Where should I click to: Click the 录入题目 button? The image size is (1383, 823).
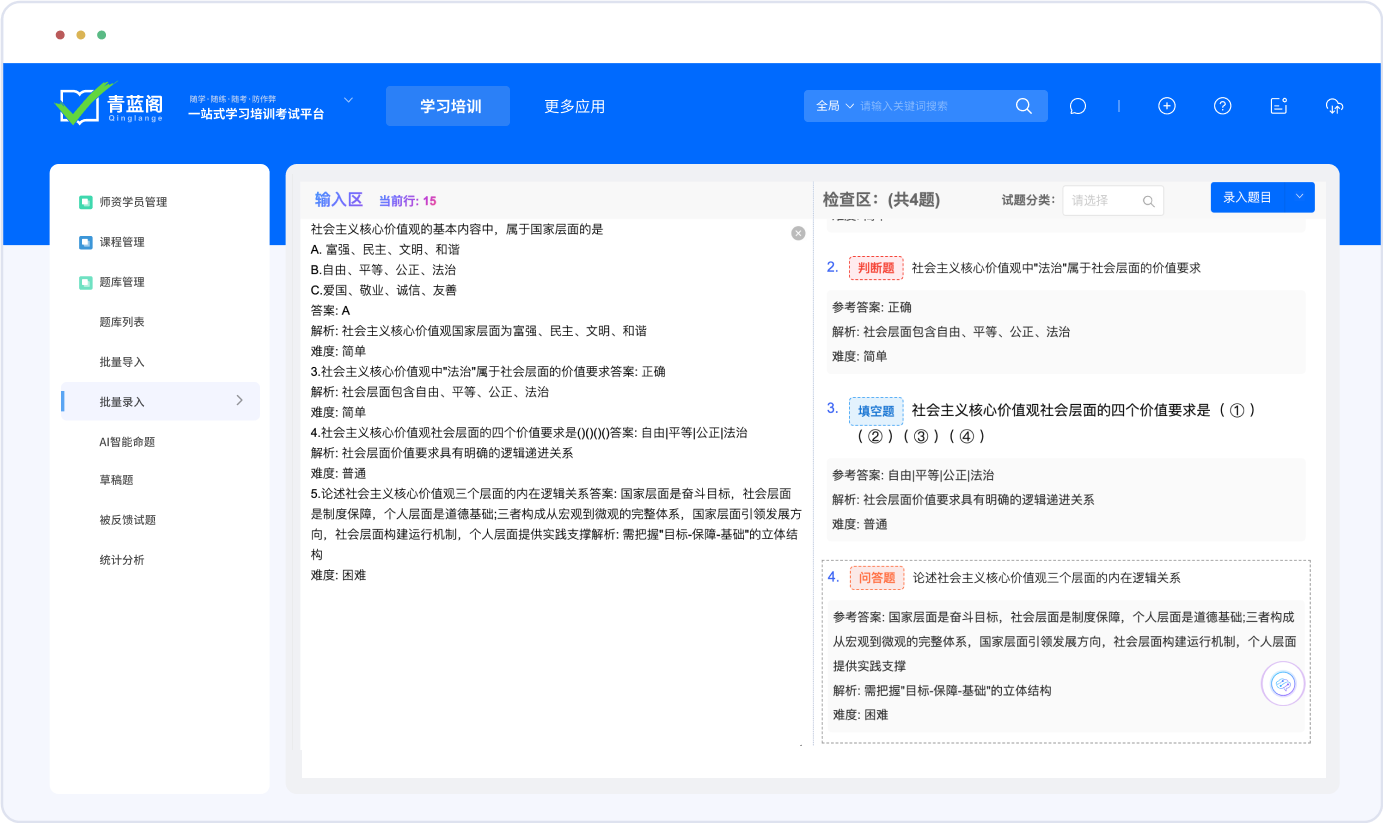pyautogui.click(x=1247, y=197)
